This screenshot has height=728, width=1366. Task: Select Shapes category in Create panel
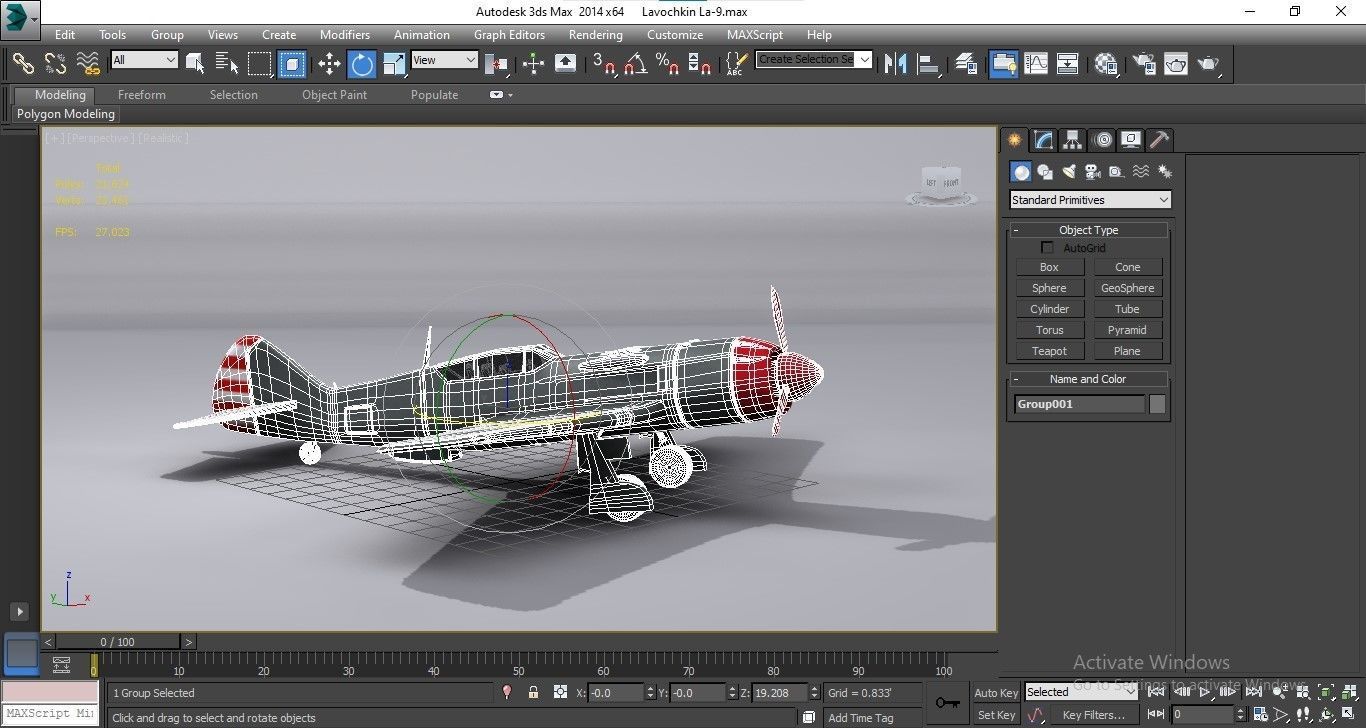coord(1044,172)
